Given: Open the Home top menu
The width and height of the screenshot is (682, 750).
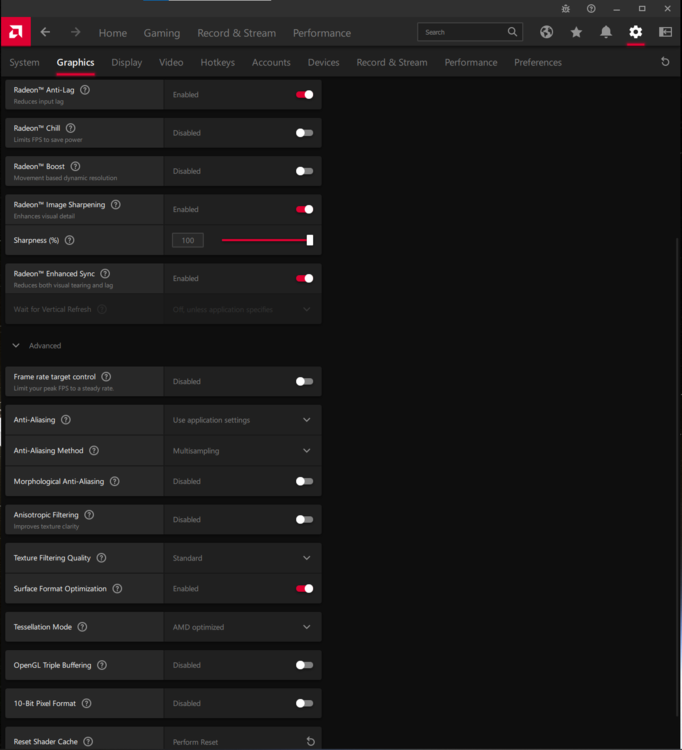Looking at the screenshot, I should pos(113,33).
